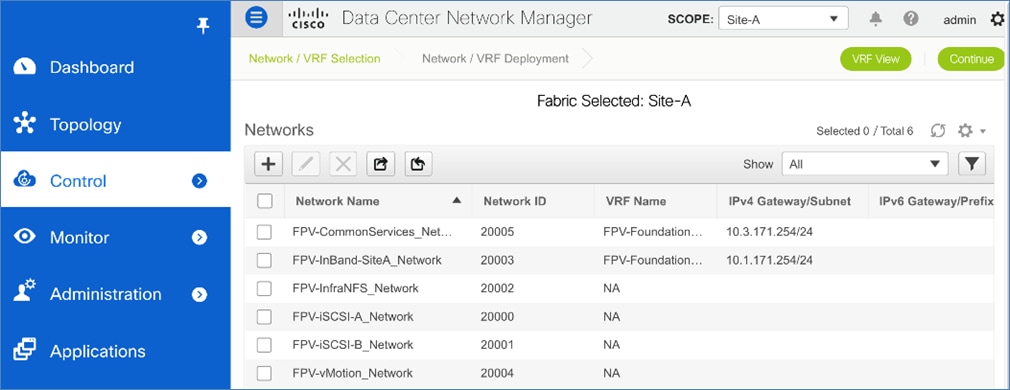Viewport: 1010px width, 390px height.
Task: Open the top-right settings gear
Action: click(x=996, y=20)
